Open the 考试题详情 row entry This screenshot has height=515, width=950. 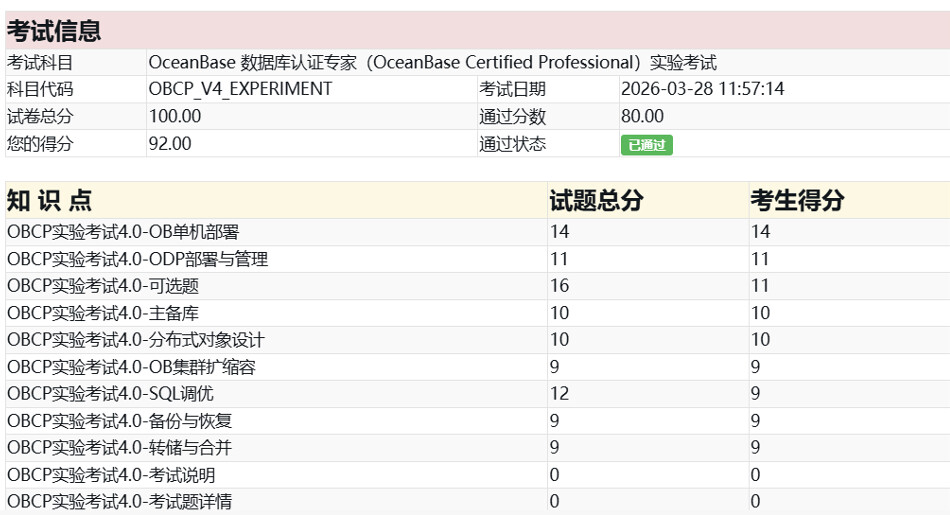pos(120,501)
